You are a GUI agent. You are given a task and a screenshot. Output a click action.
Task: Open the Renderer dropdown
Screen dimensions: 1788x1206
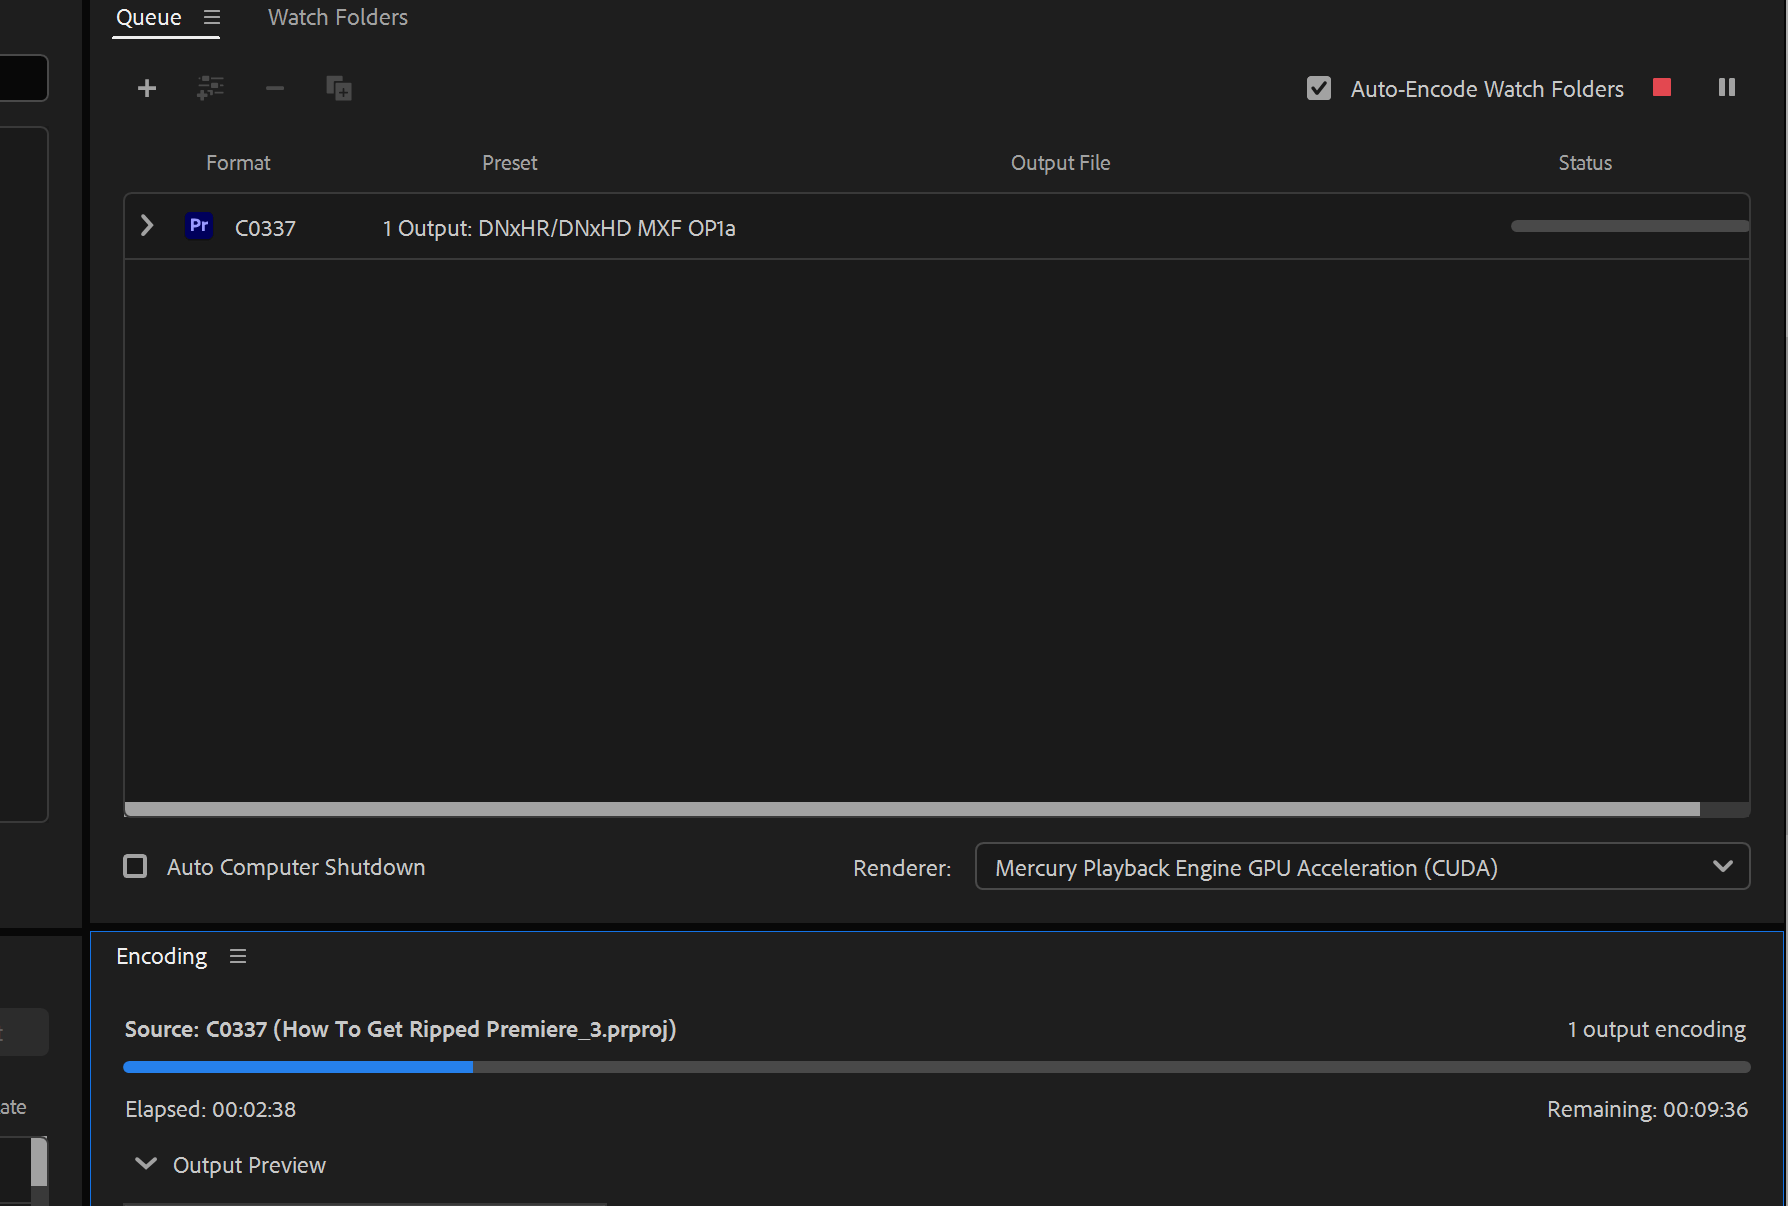coord(1362,866)
